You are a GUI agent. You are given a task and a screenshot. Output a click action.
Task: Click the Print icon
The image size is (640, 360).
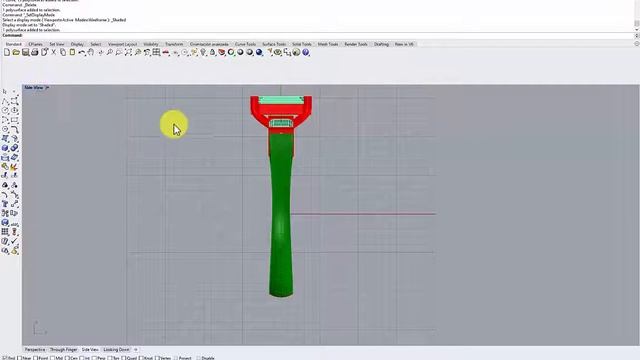tap(35, 52)
